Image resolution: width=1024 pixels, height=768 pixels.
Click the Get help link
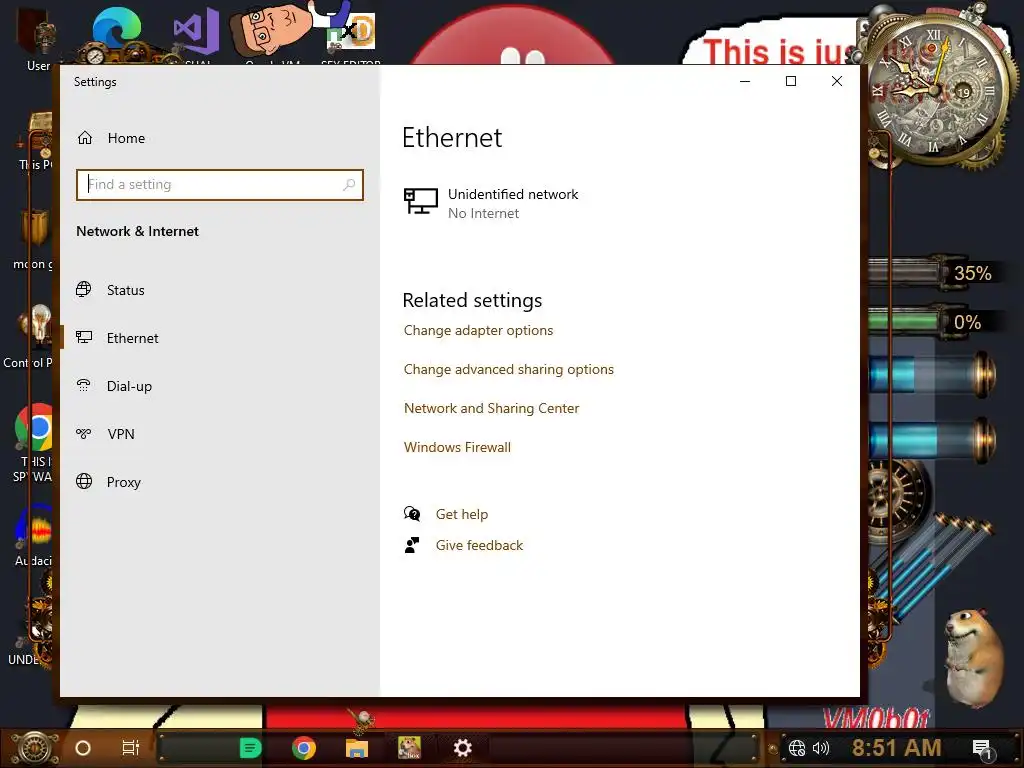(x=462, y=515)
